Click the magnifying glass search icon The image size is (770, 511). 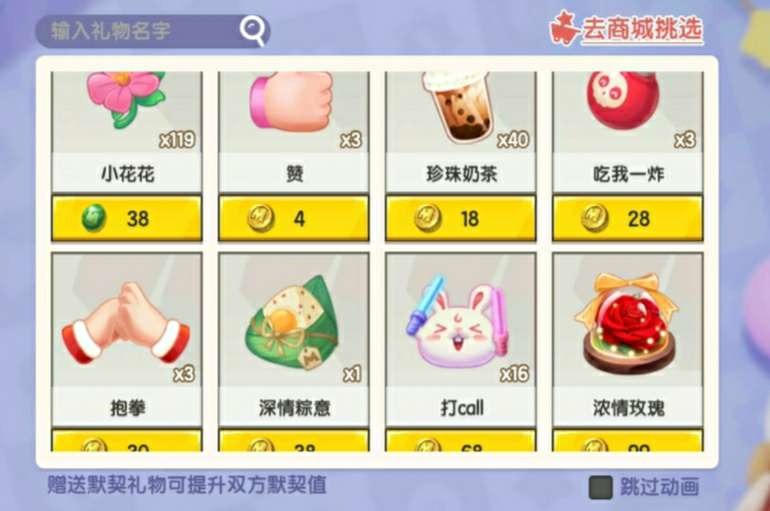[253, 31]
